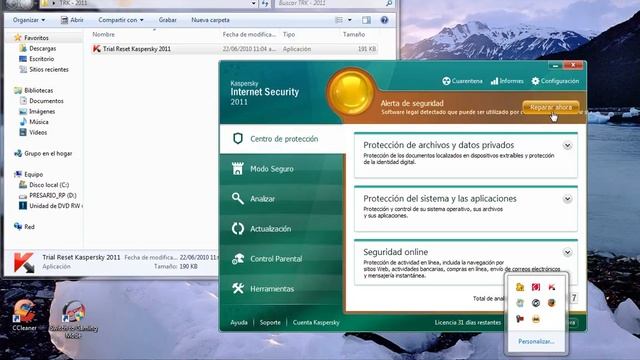Click the Explorer help question icon

384,20
